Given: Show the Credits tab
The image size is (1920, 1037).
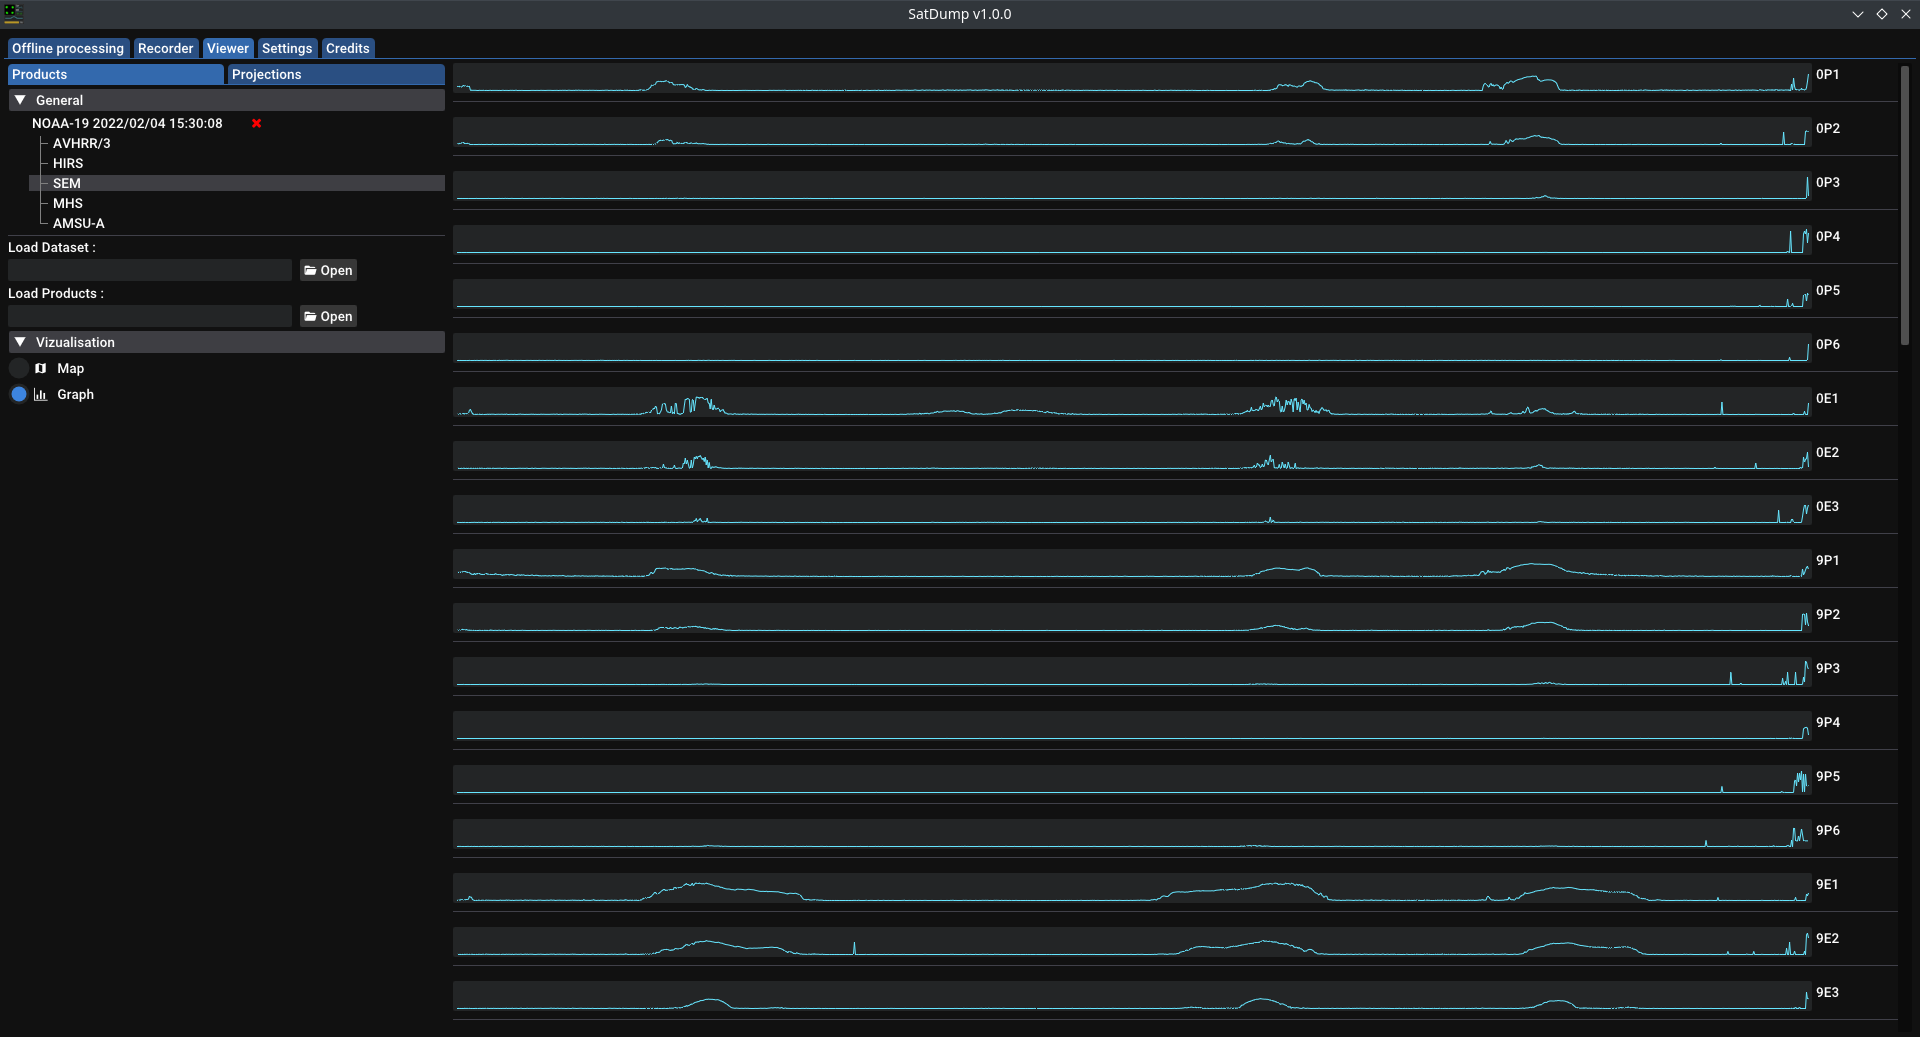Looking at the screenshot, I should click(x=348, y=48).
